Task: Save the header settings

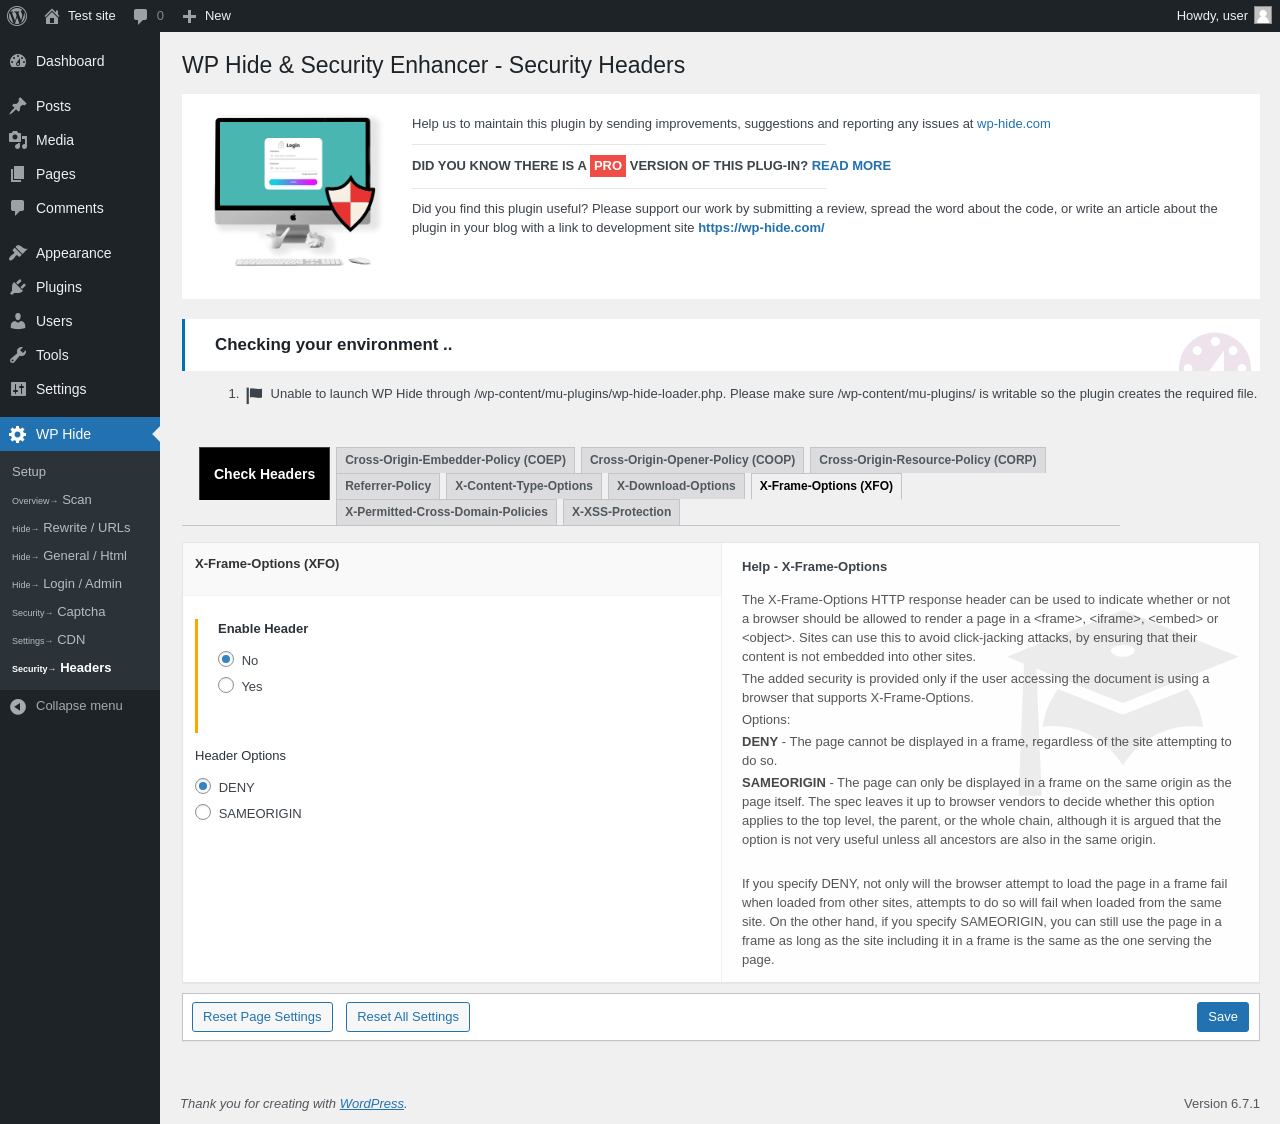Action: pos(1223,1017)
